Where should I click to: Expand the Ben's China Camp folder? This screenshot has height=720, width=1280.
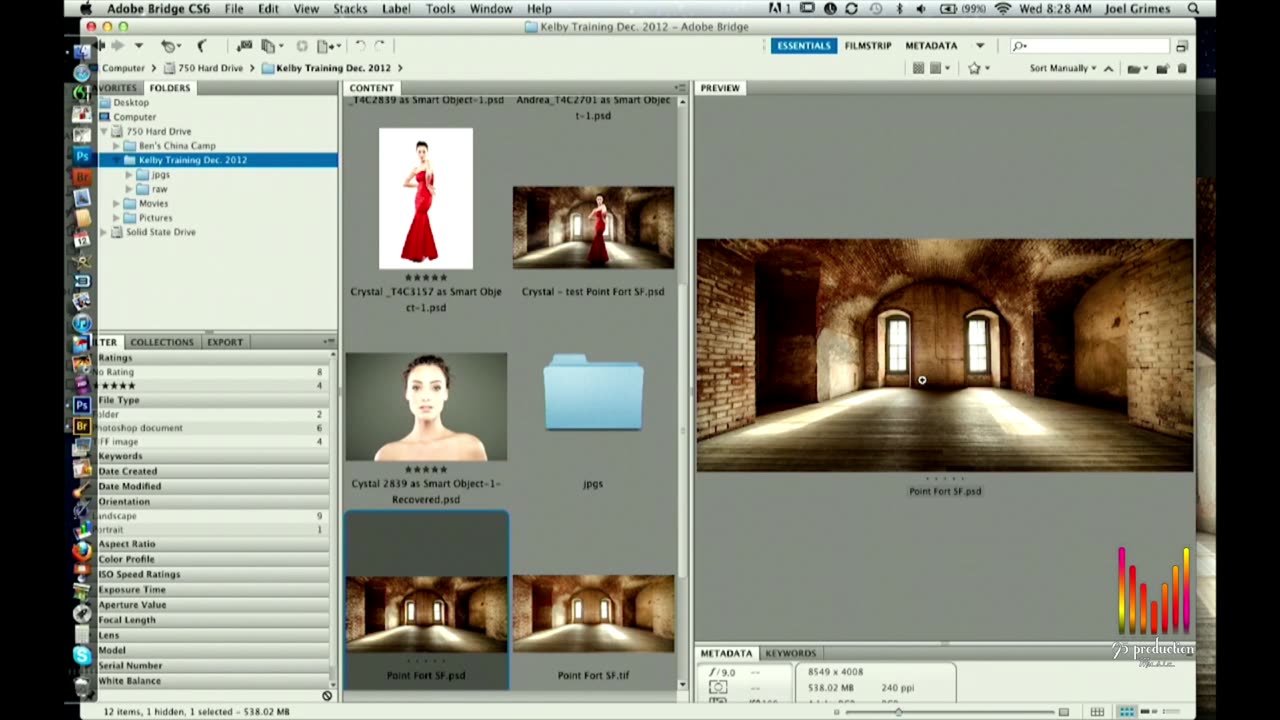click(x=116, y=146)
